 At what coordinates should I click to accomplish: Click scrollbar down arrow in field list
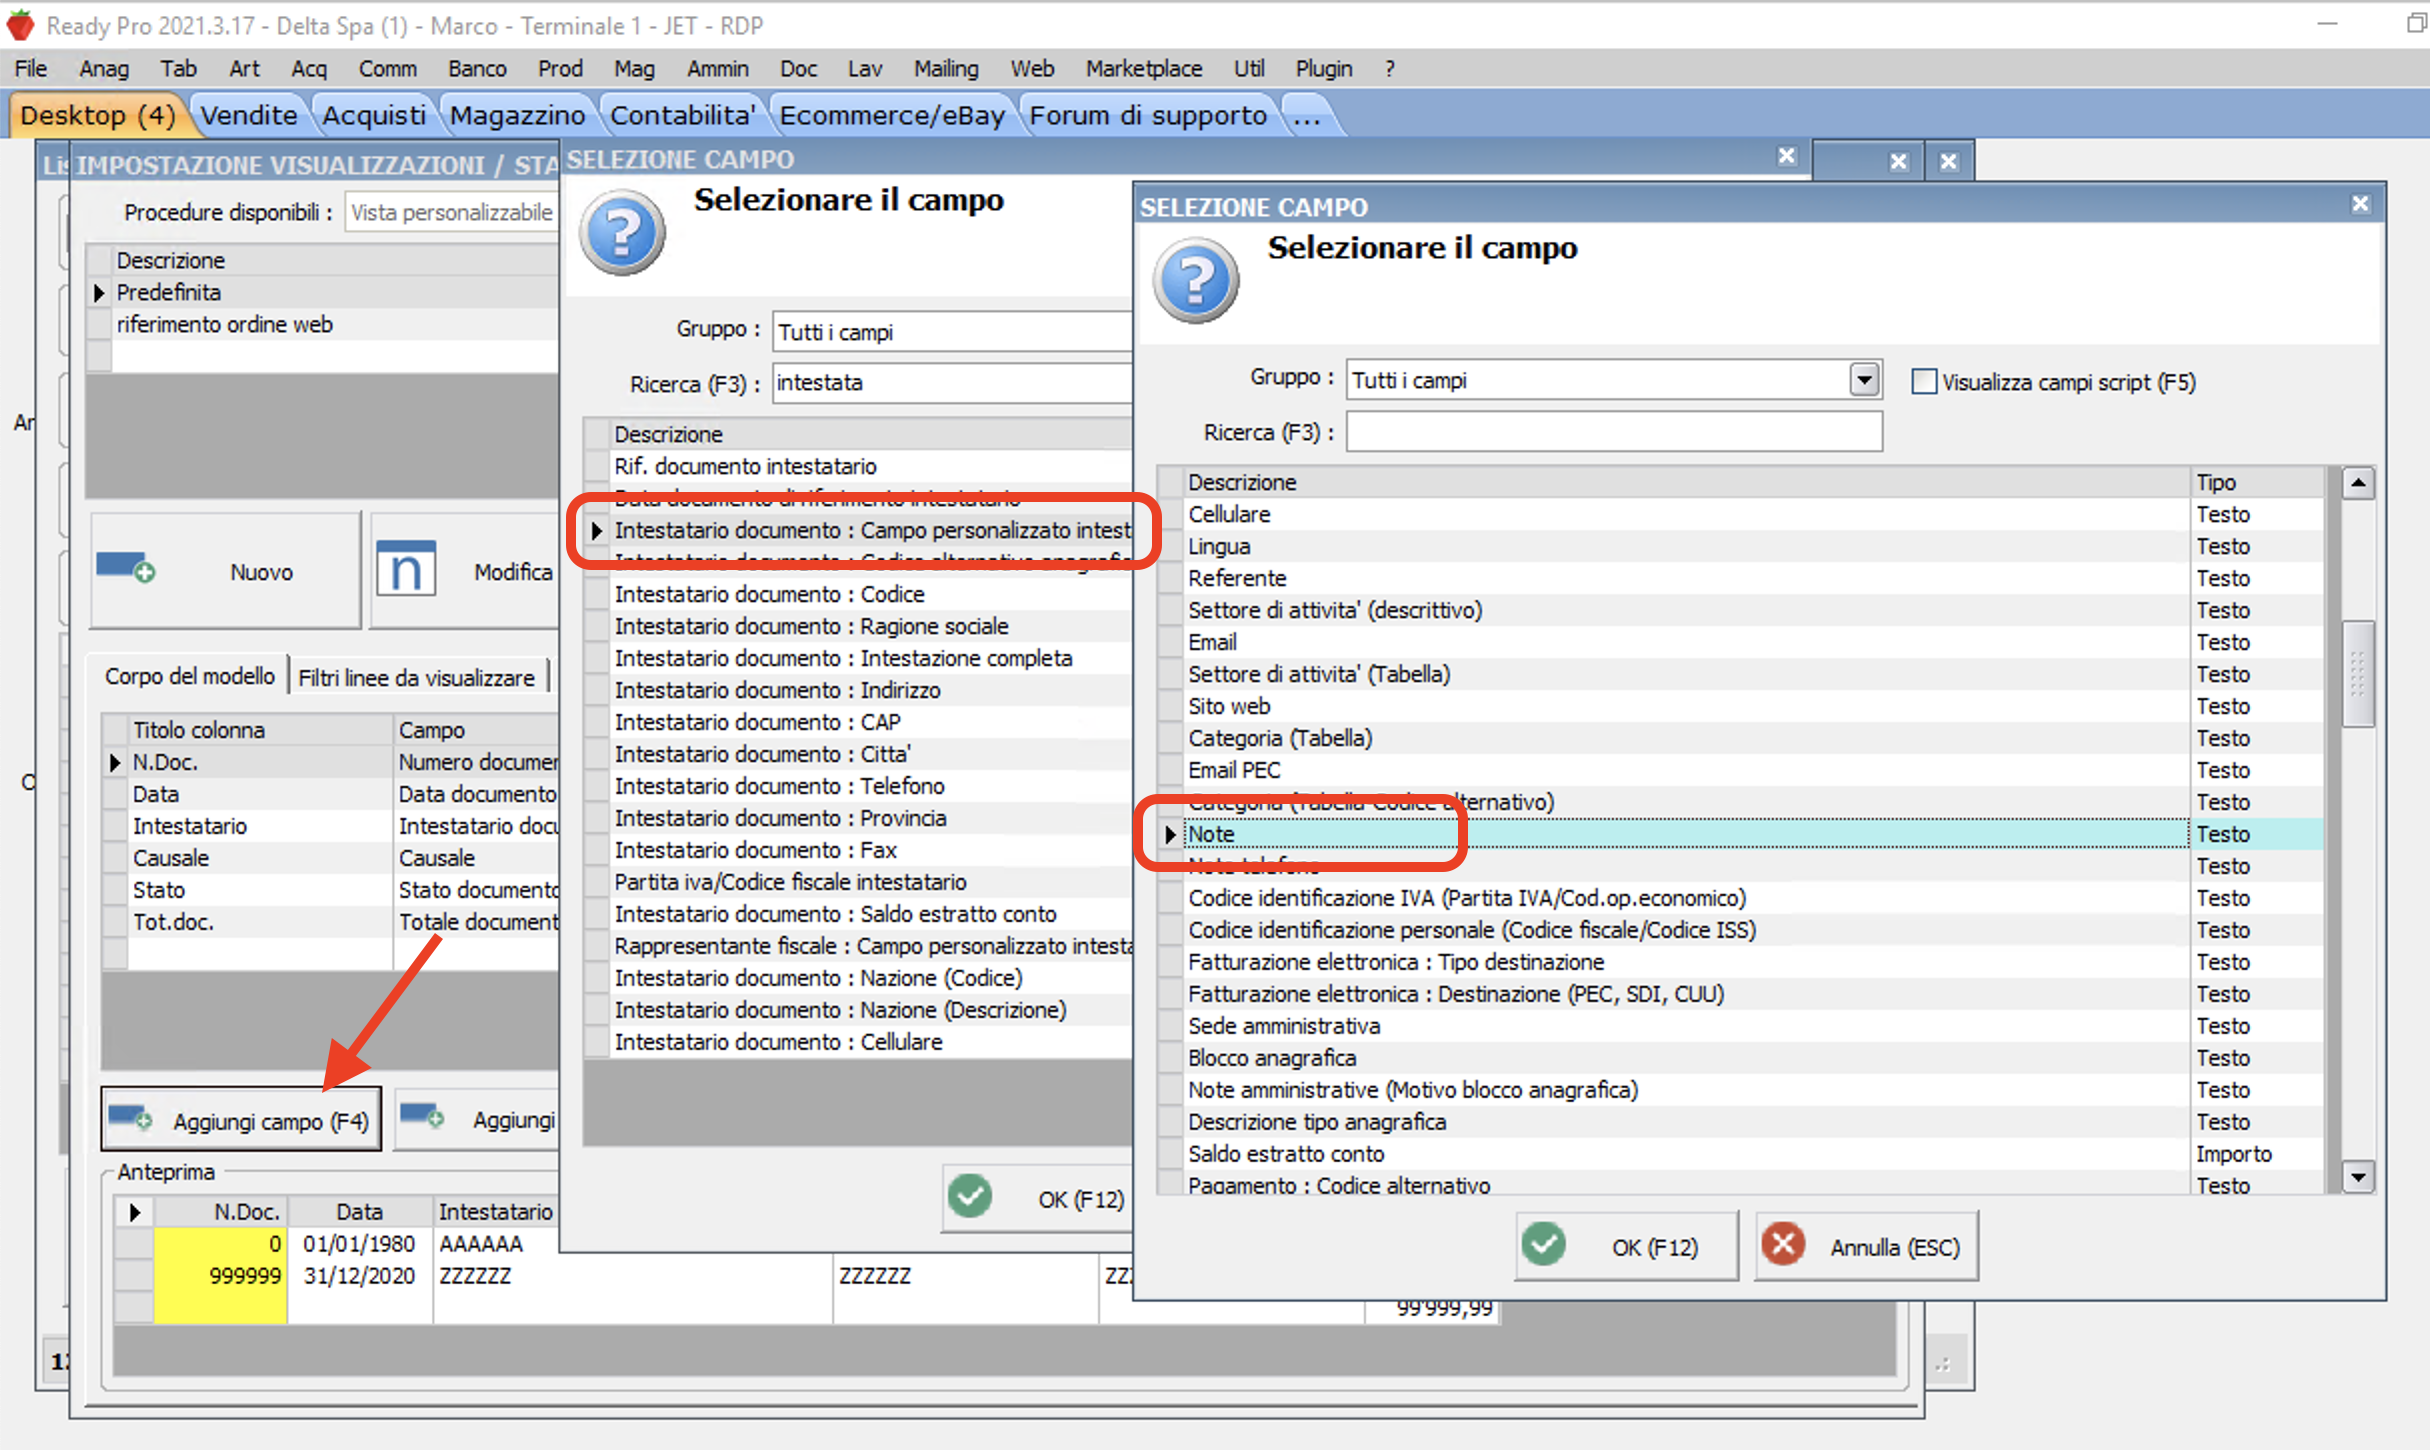[x=2358, y=1177]
